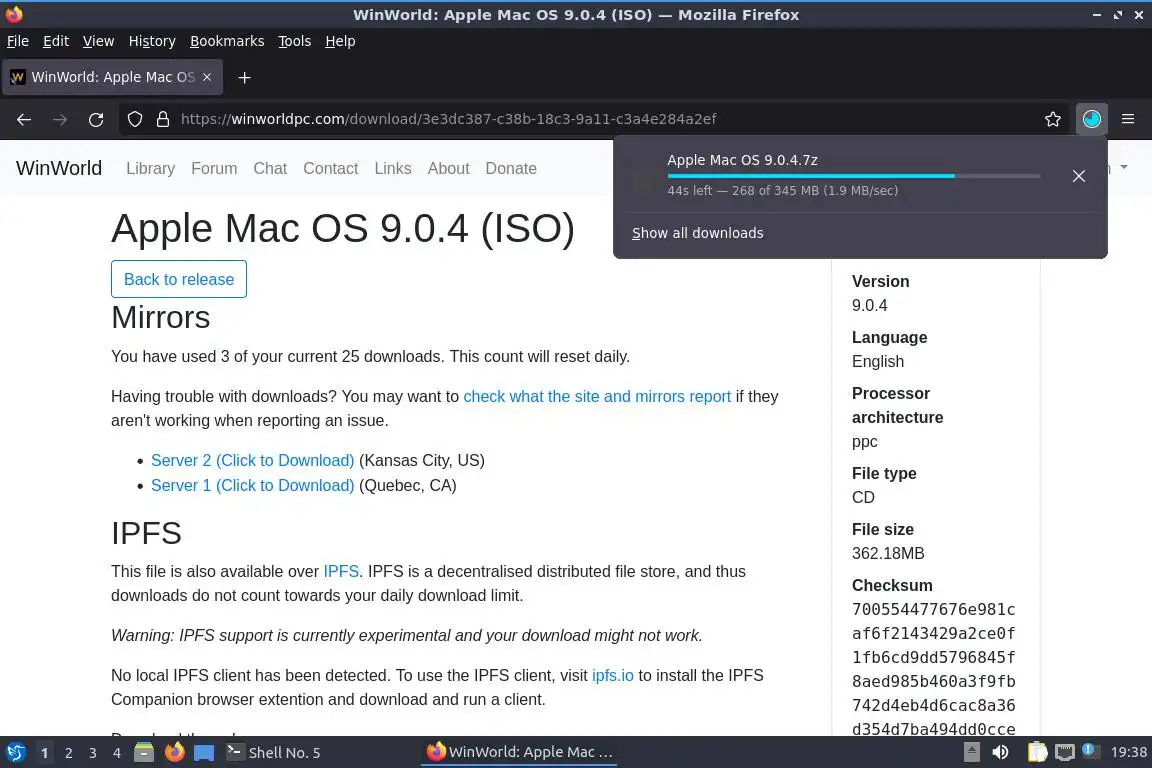Switch to virtual desktop 3
1152x768 pixels.
tap(93, 753)
